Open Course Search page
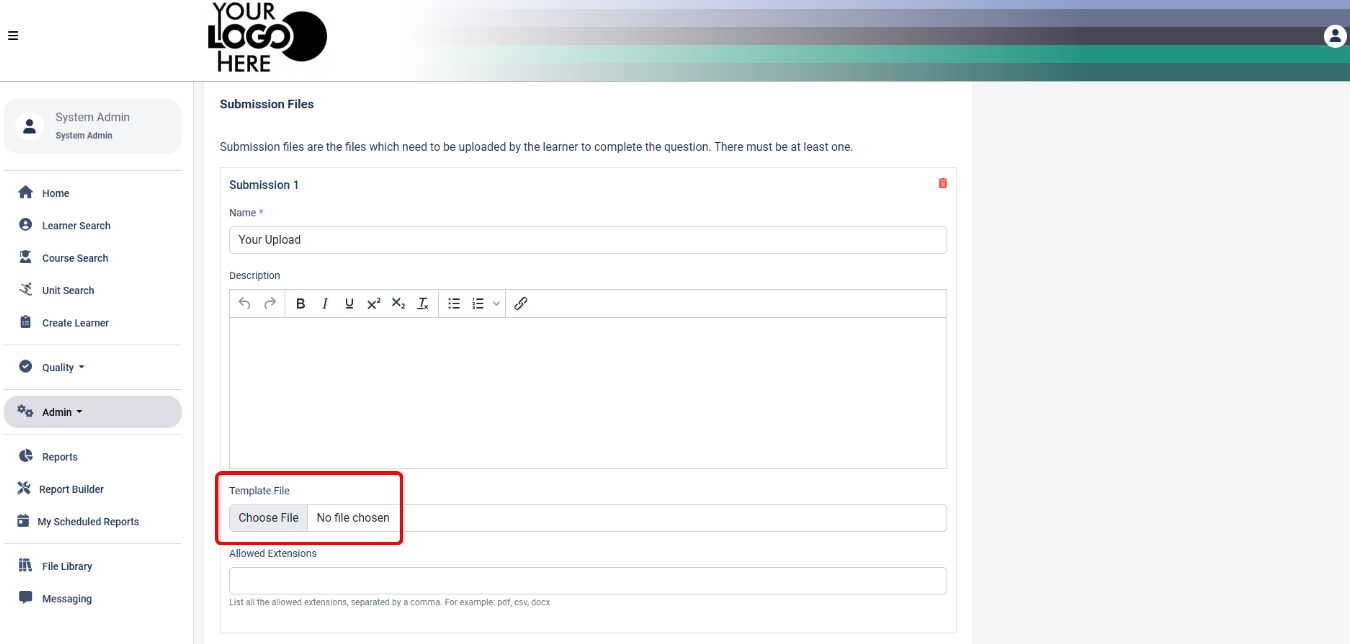This screenshot has width=1350, height=644. coord(75,258)
